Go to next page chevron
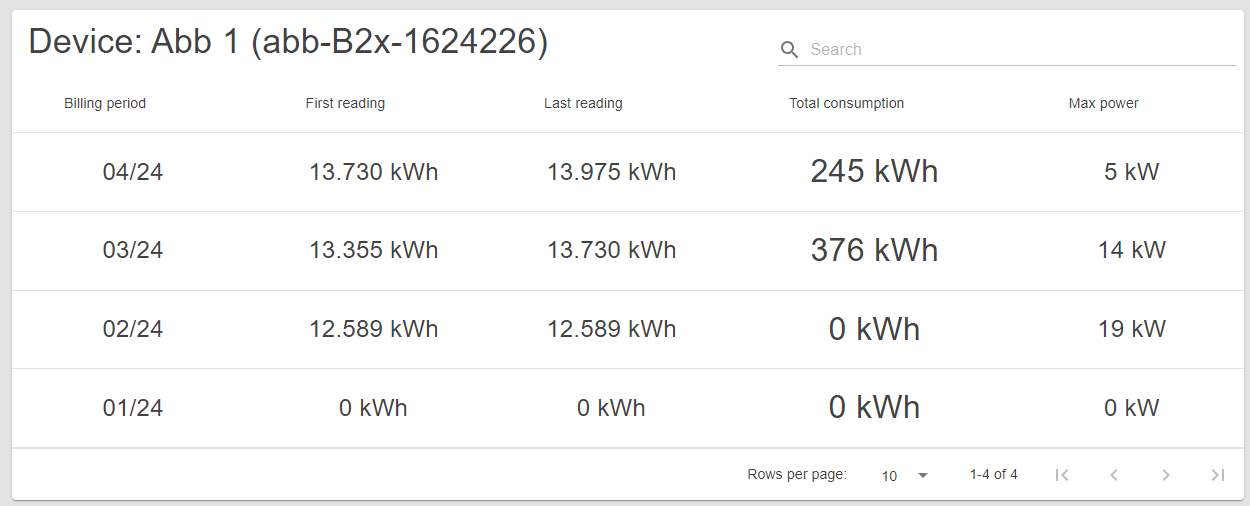Screen dimensions: 1250x506 click(1166, 475)
